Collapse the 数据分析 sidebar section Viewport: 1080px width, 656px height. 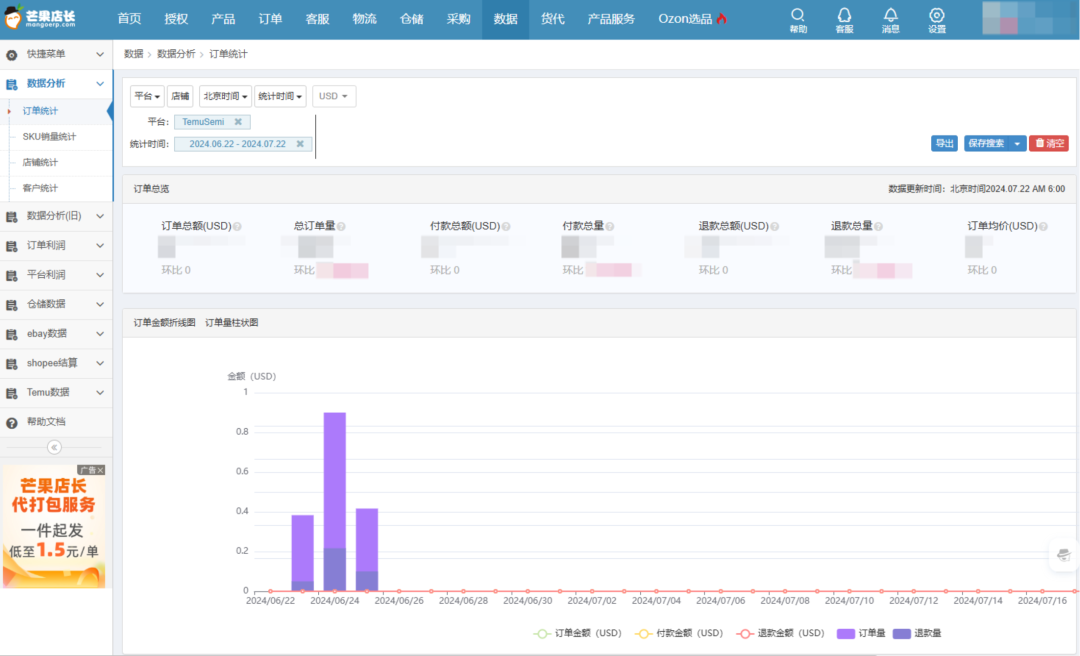(100, 84)
